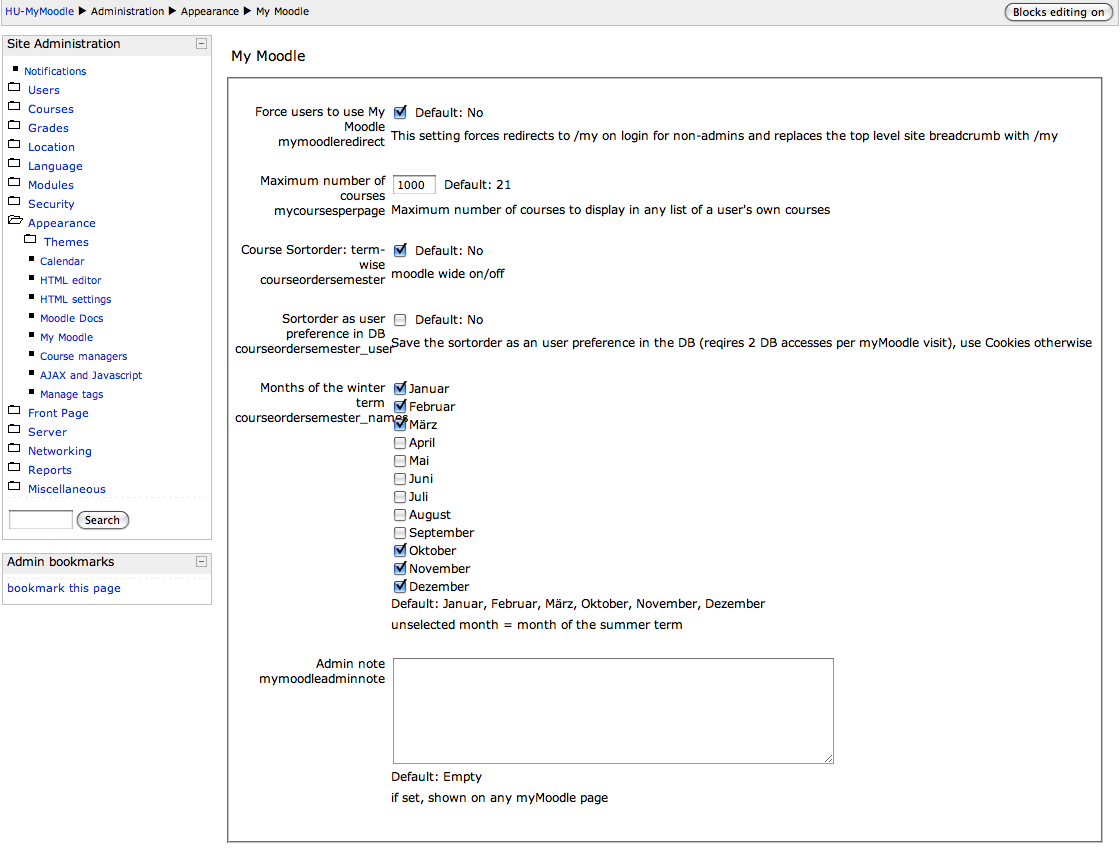
Task: Click the Miscellaneous folder icon
Action: coord(14,487)
